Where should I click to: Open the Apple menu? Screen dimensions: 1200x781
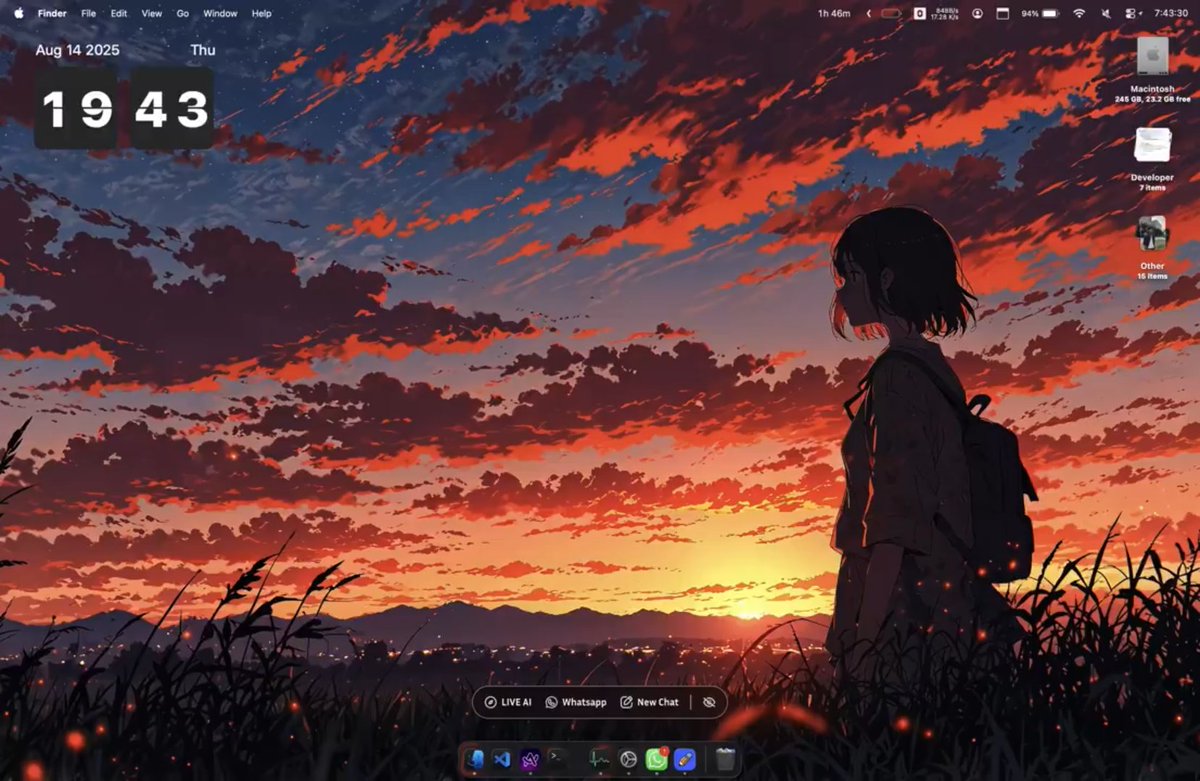click(18, 13)
